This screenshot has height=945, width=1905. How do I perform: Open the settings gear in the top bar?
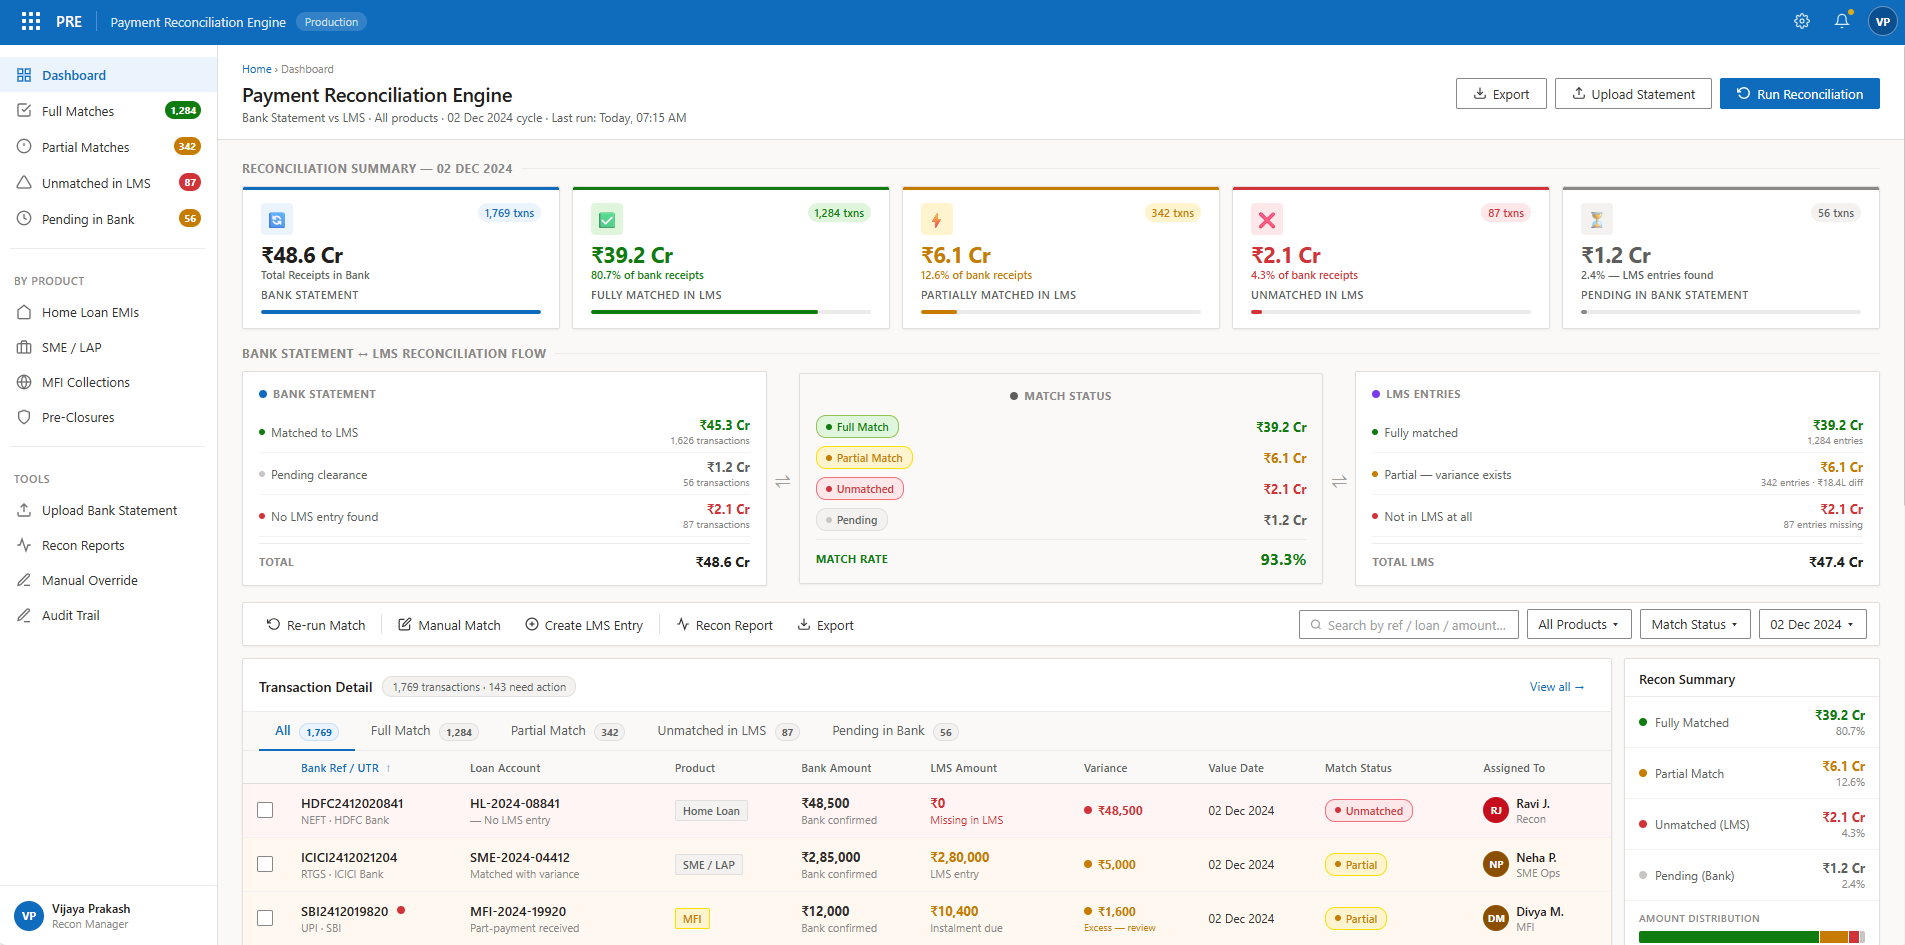pyautogui.click(x=1802, y=20)
